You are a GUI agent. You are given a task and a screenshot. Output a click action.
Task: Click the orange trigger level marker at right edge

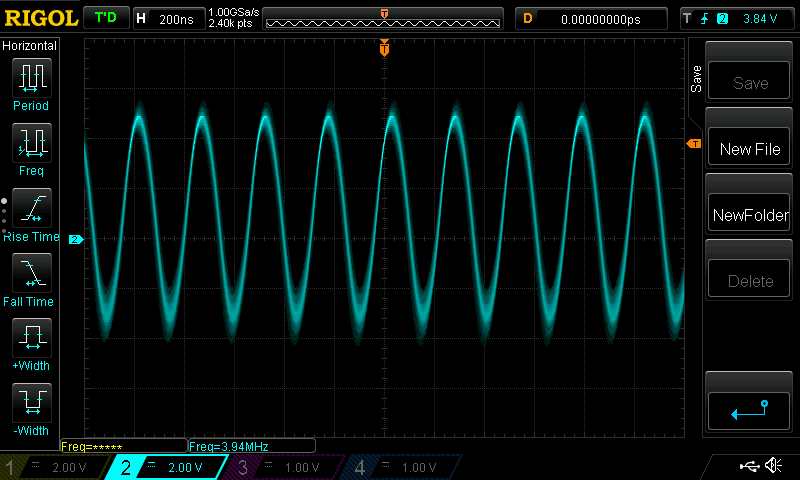point(693,144)
